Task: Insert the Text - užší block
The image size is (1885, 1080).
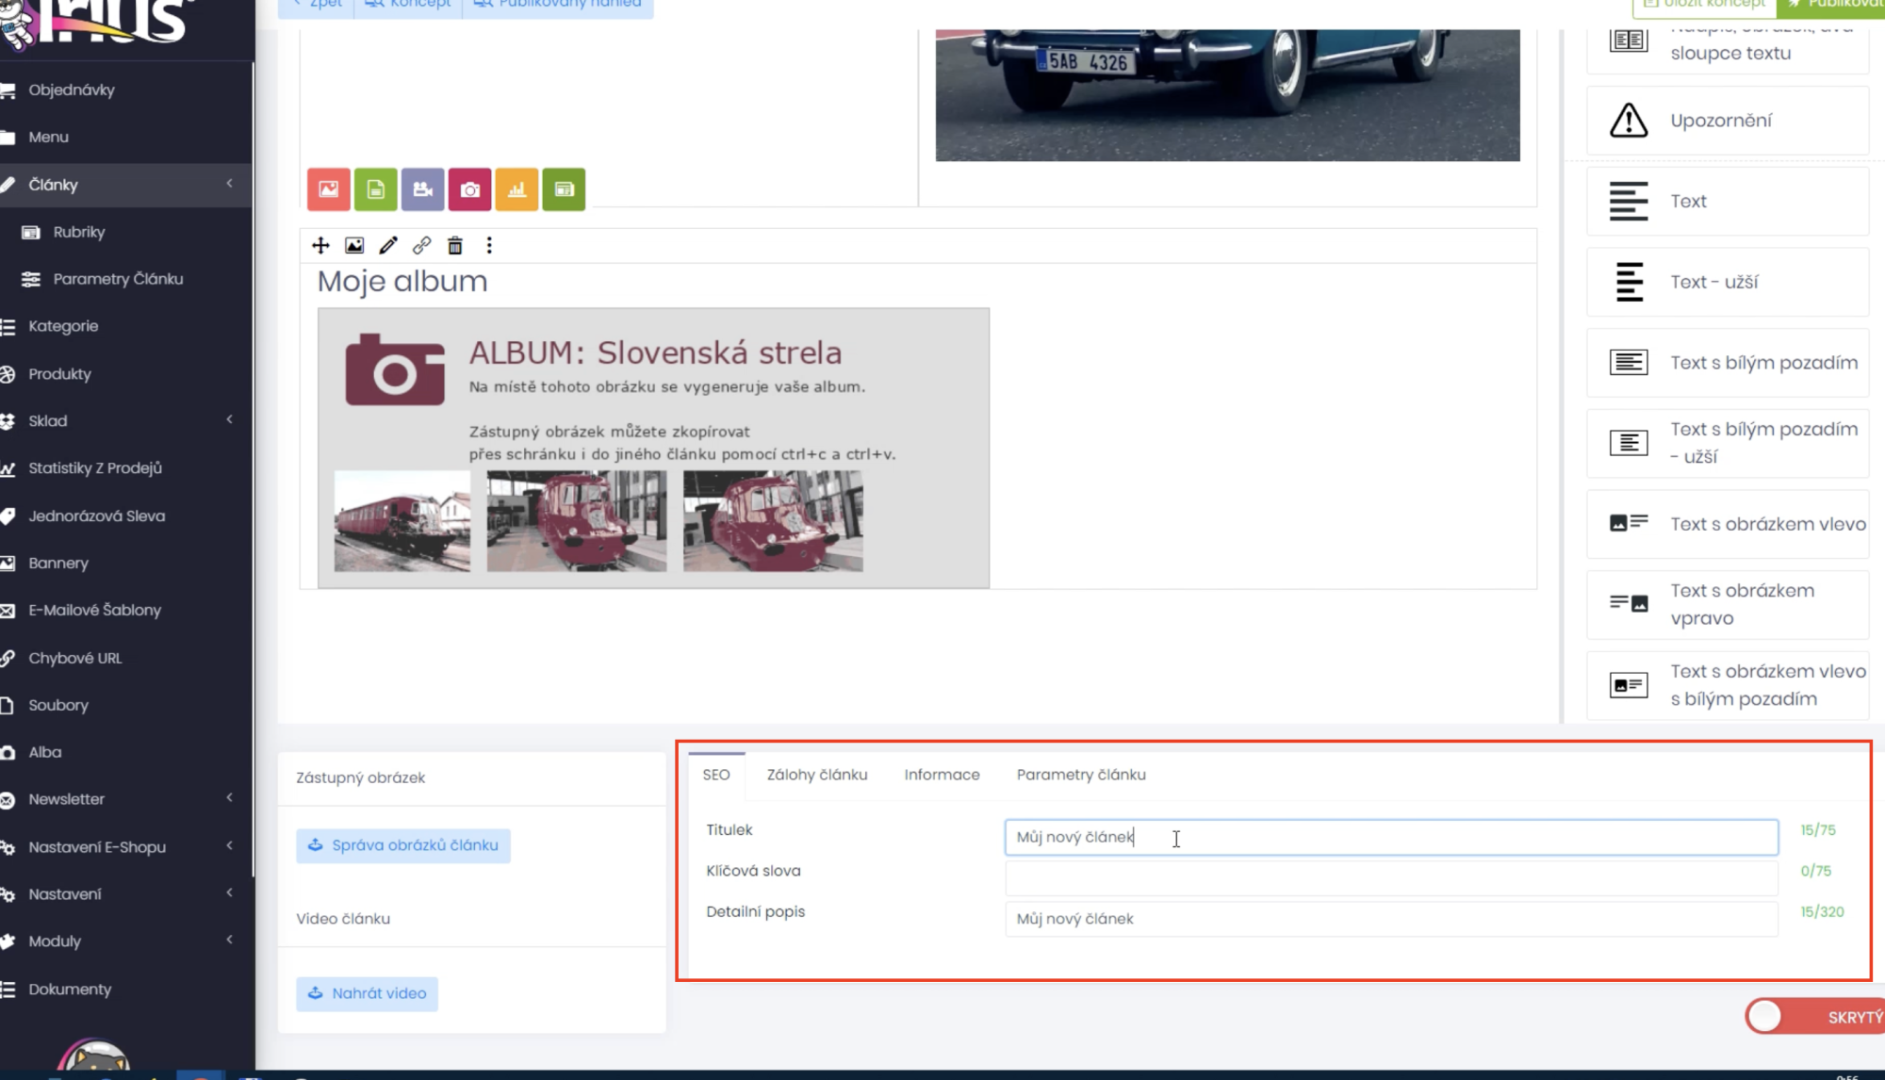Action: point(1727,282)
